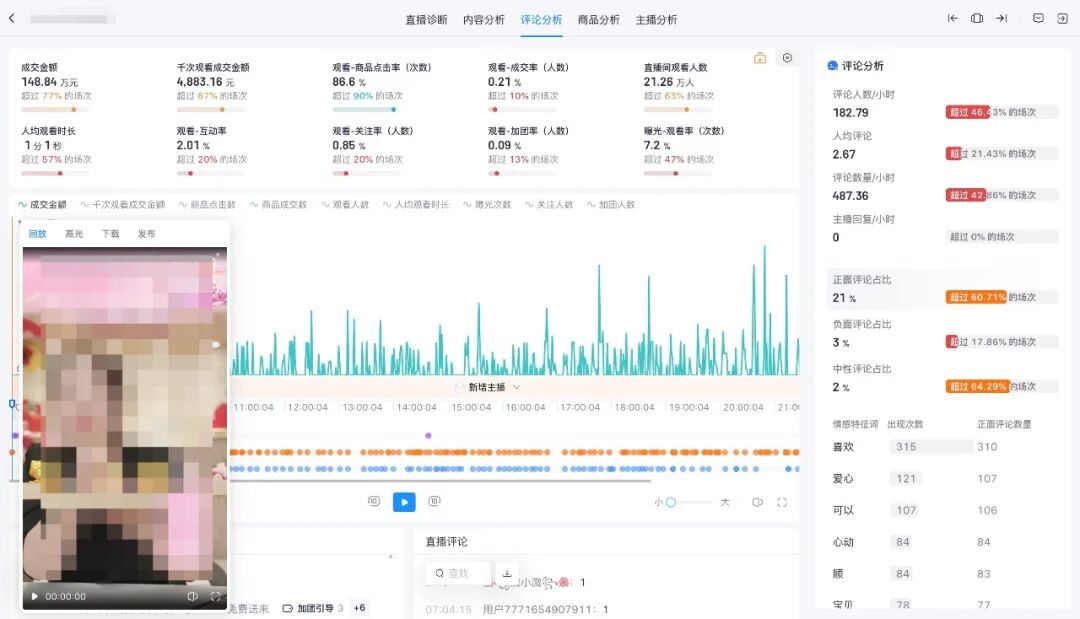Go back using the top-left arrow
The image size is (1080, 619).
pos(12,19)
